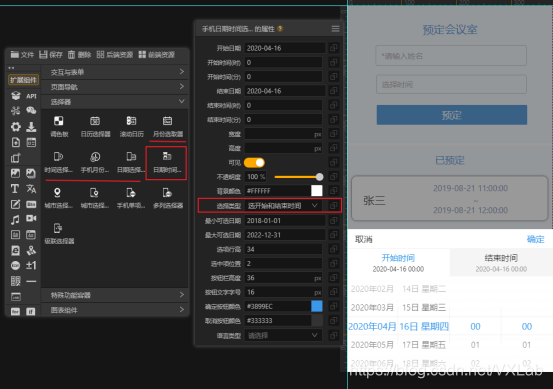The height and width of the screenshot is (389, 553).
Task: Click the WeChat icon in left sidebar
Action: [31, 111]
